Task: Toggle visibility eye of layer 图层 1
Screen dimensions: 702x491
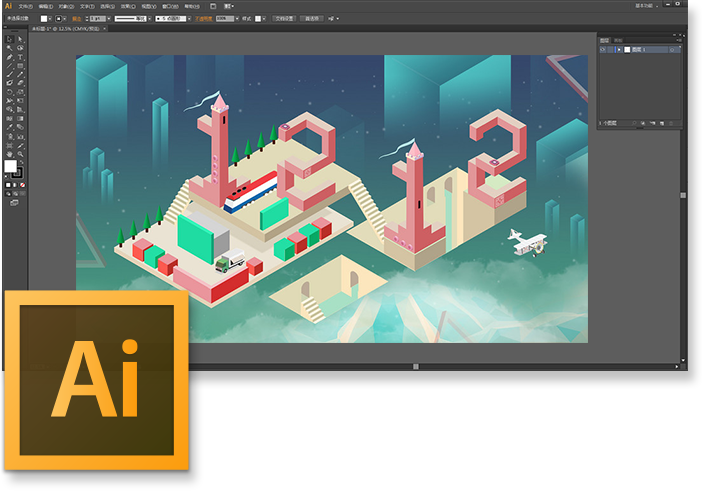Action: (x=603, y=50)
